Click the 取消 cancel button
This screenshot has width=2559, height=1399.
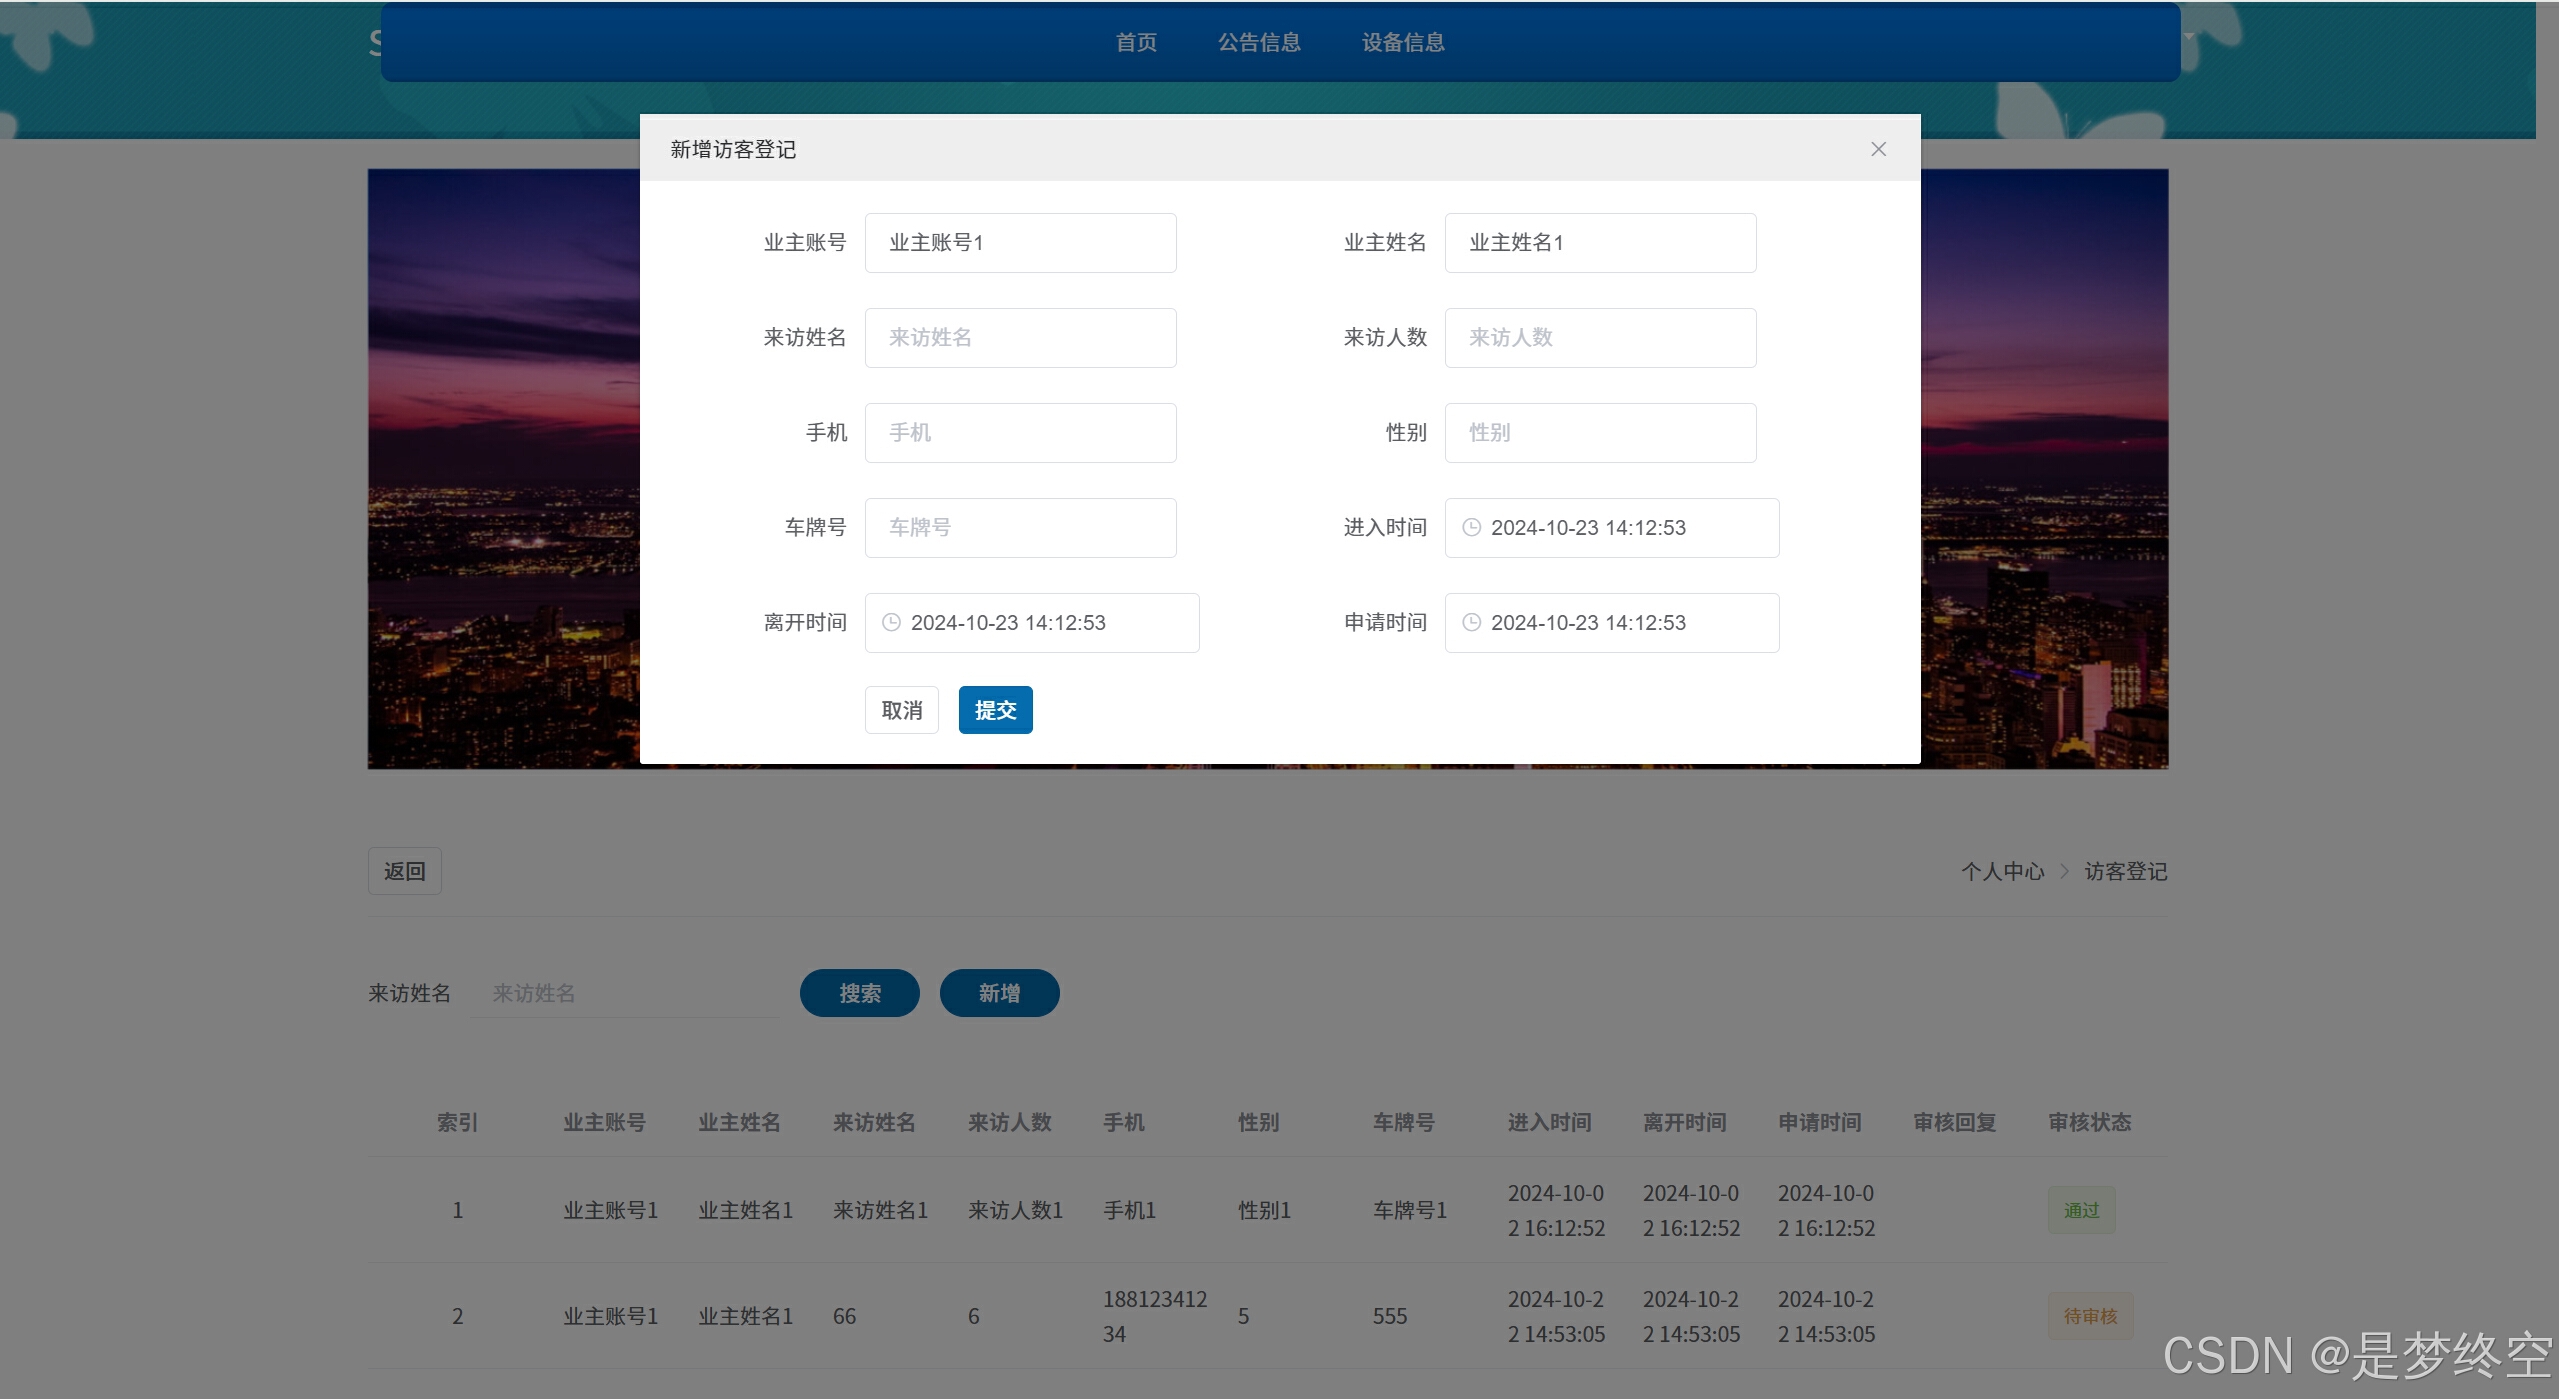[901, 710]
